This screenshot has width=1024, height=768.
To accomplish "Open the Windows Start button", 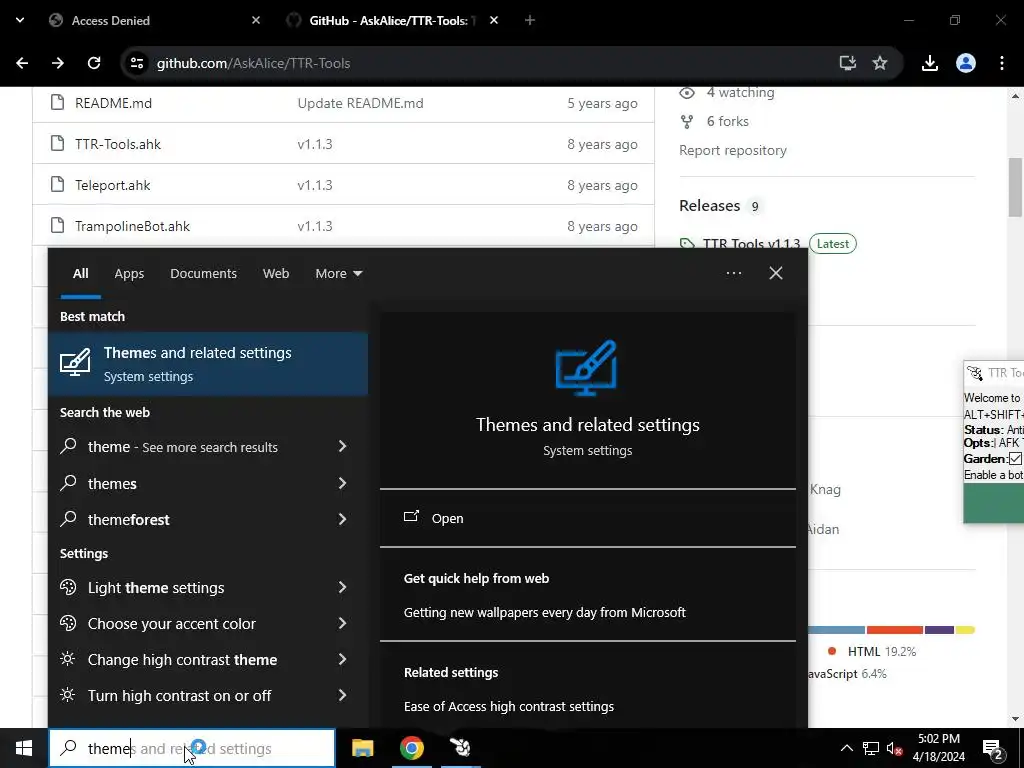I will point(24,748).
